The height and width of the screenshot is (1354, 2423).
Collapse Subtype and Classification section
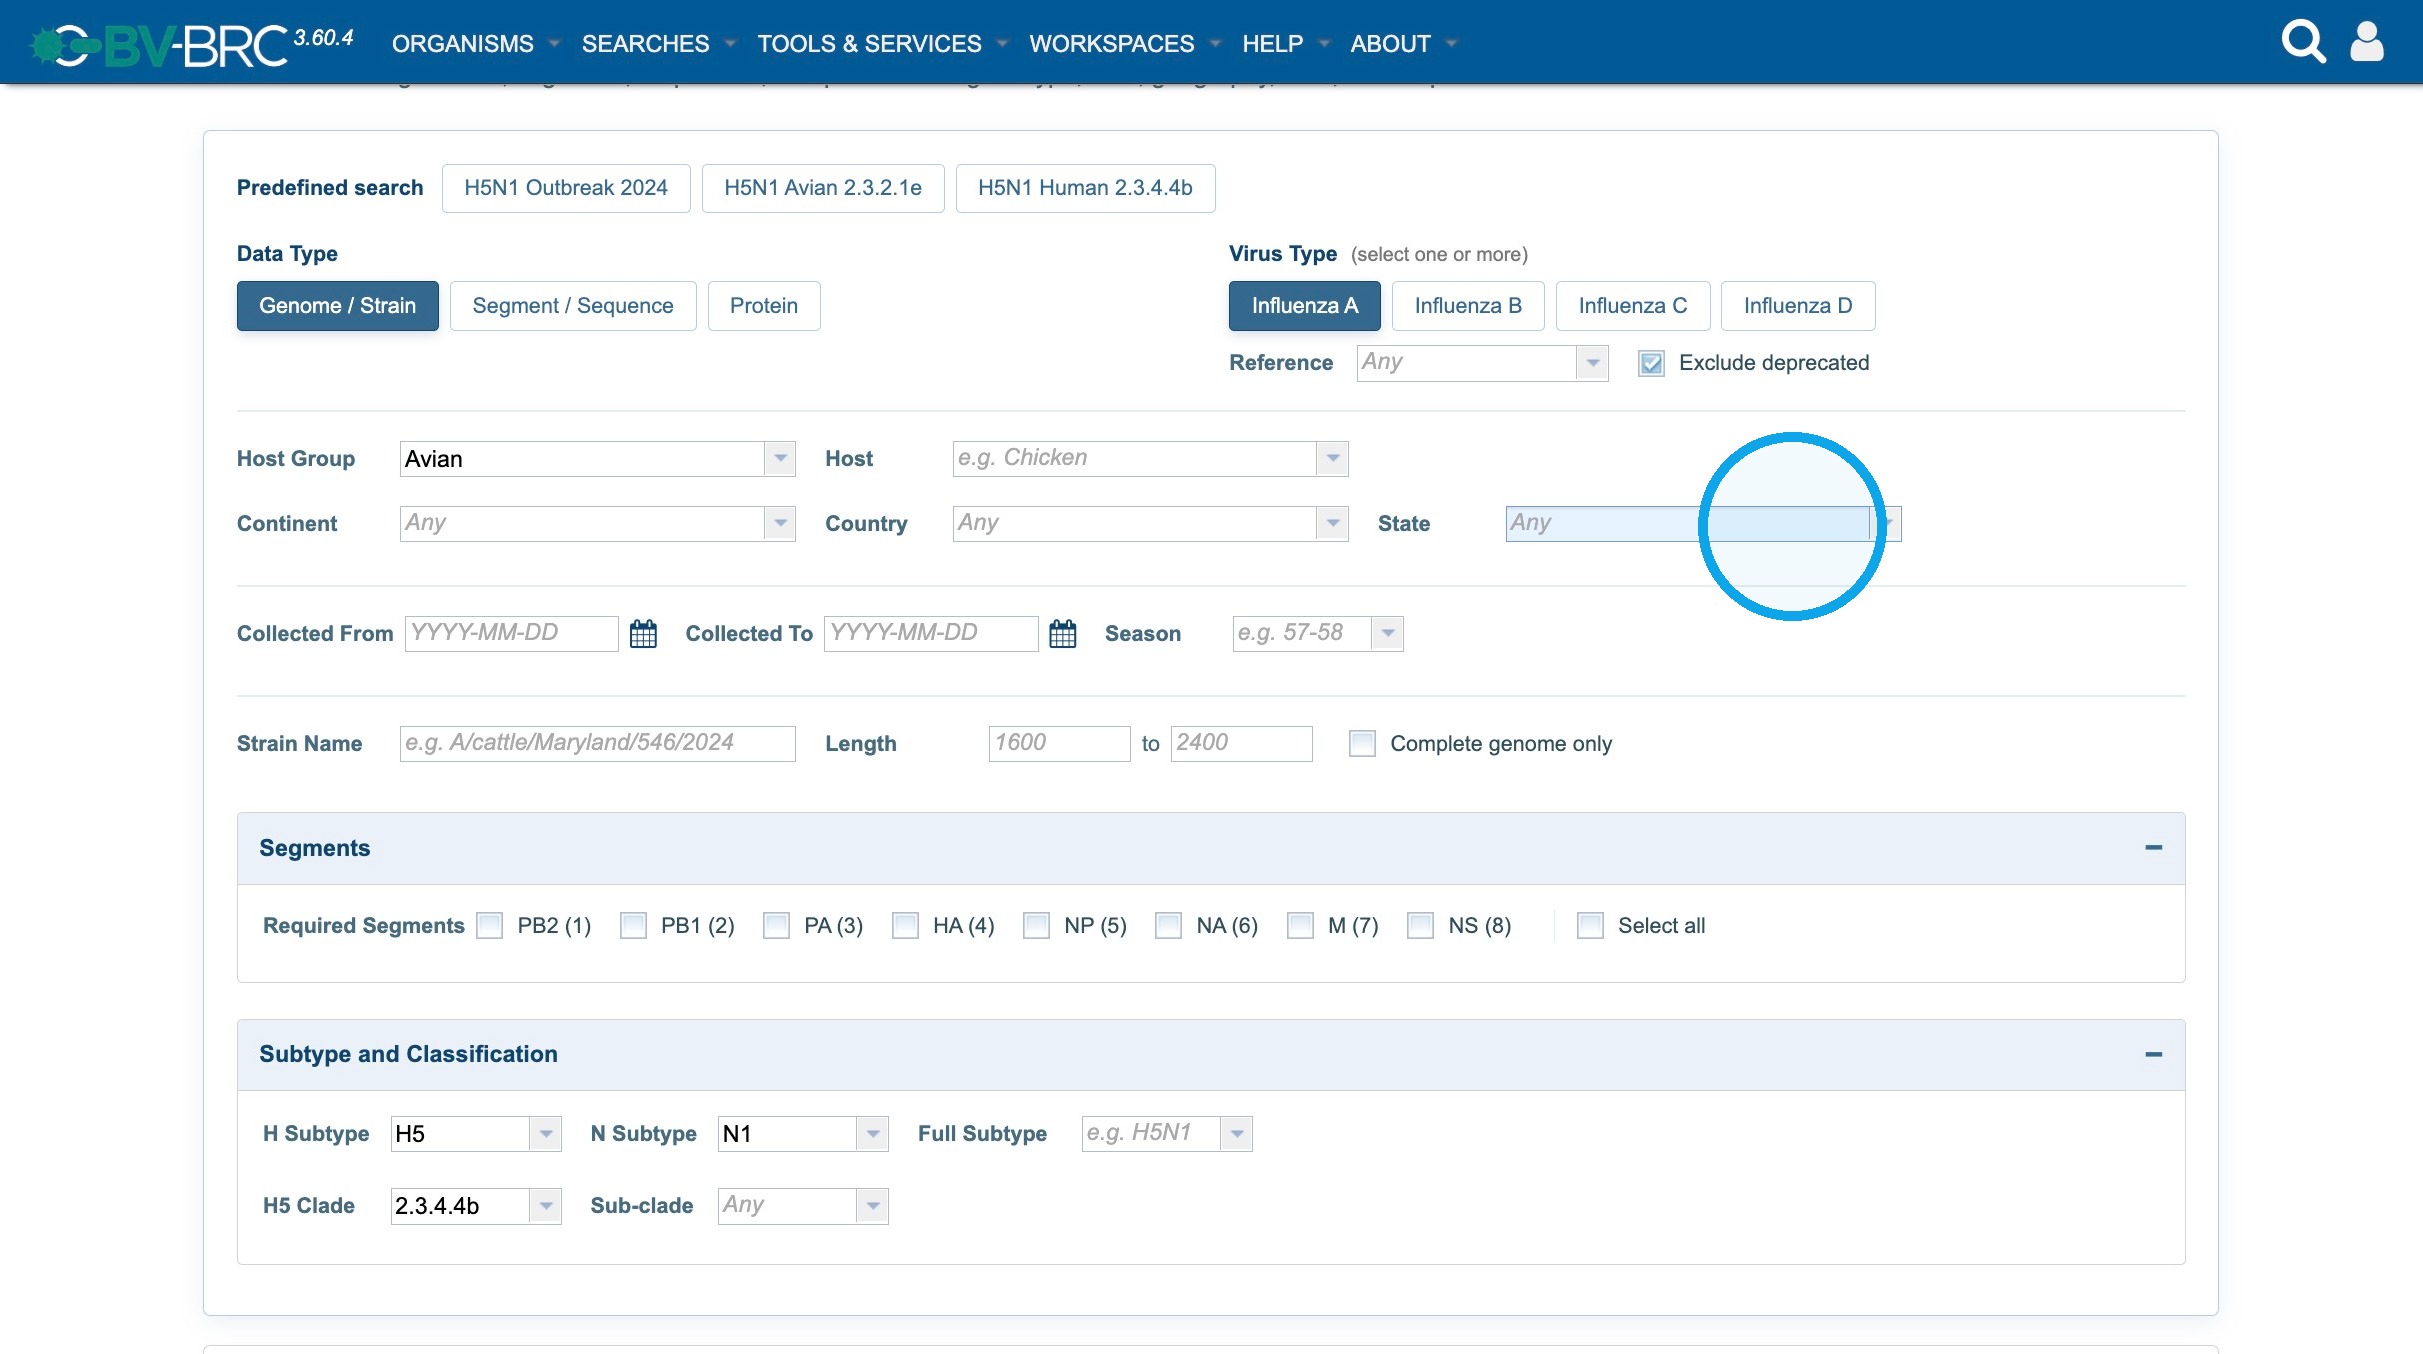point(2154,1055)
